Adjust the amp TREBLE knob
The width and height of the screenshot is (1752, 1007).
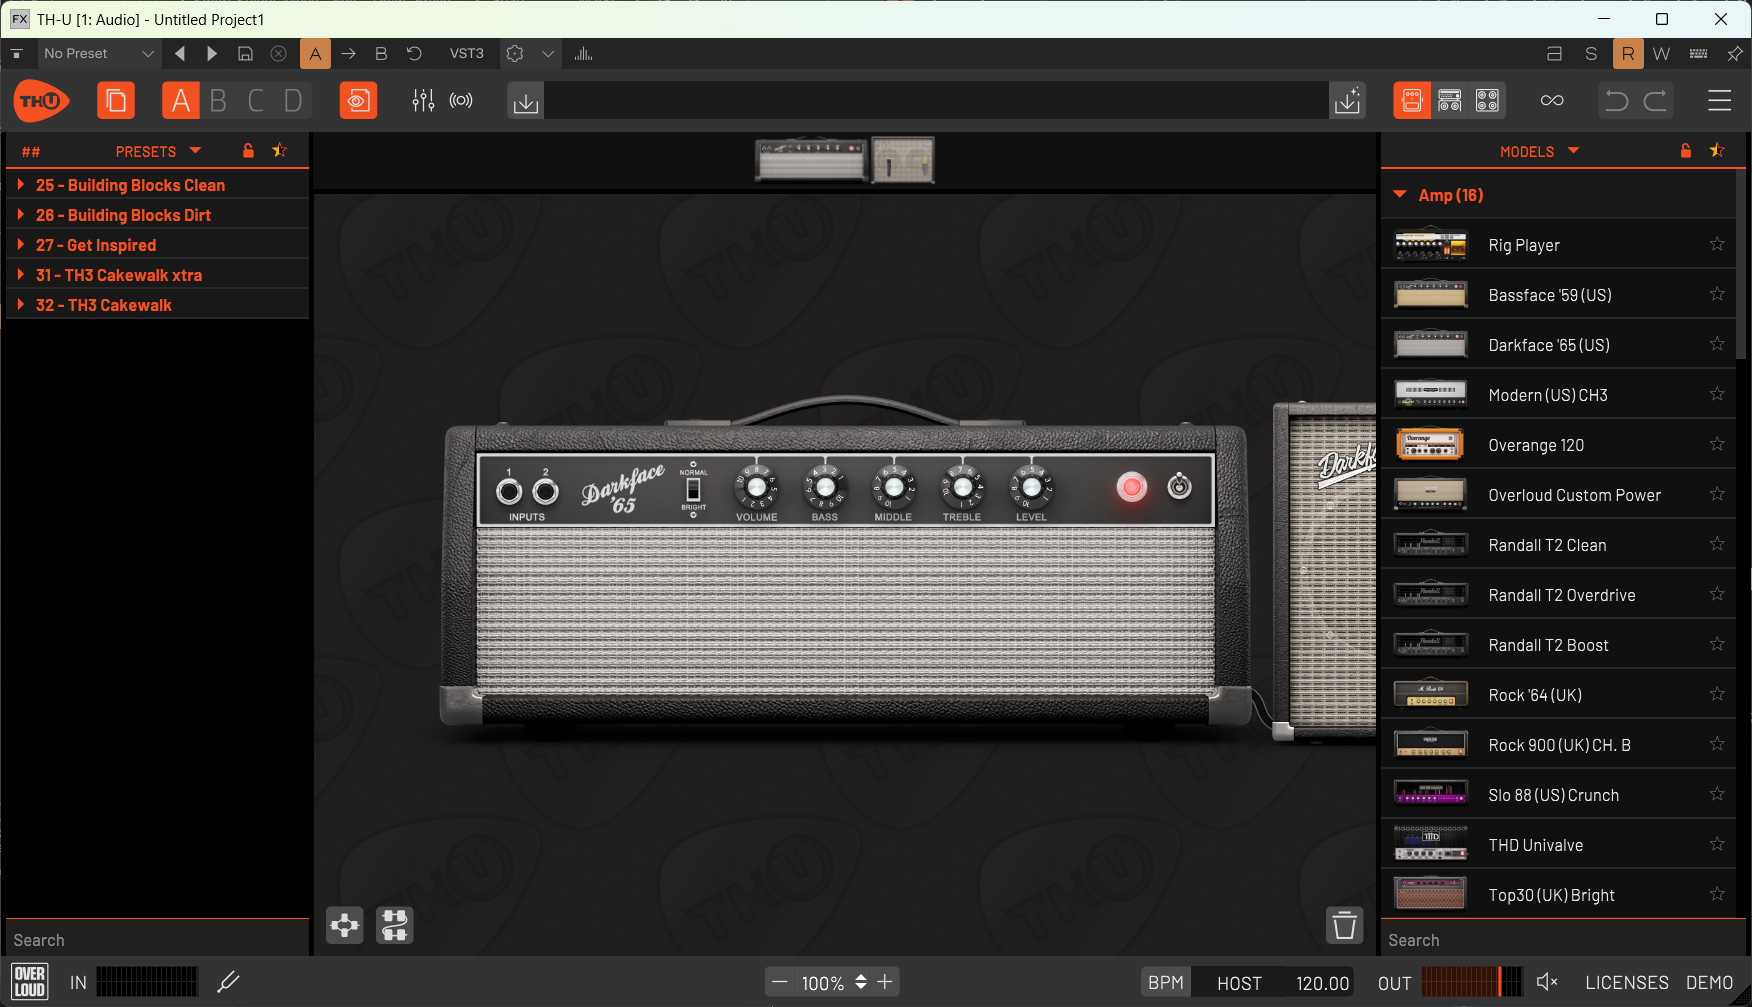click(x=962, y=487)
